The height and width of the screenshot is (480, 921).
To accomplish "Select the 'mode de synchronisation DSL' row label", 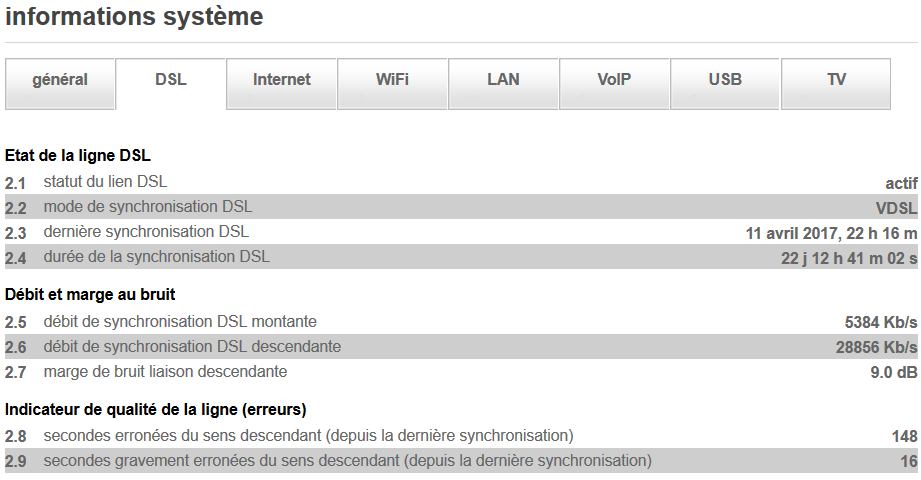I will 147,207.
